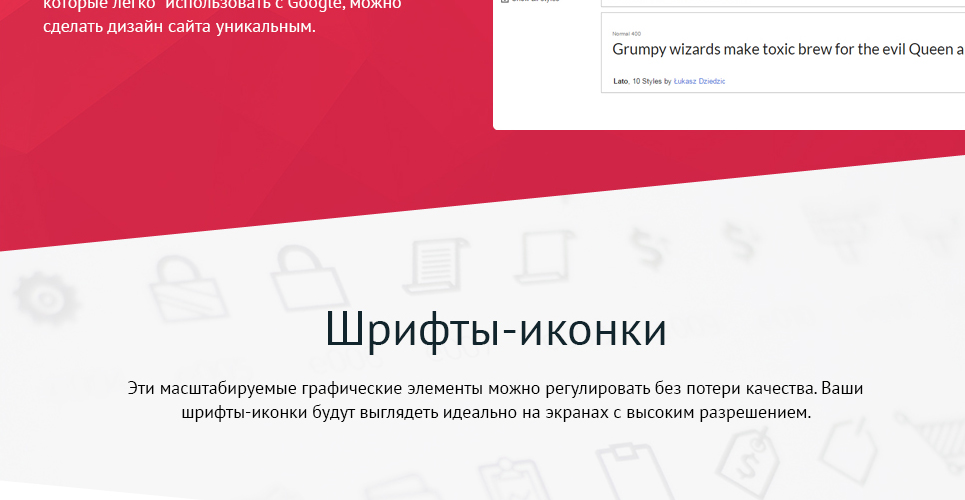Screen dimensions: 965x500
Task: Click the Lato font name
Action: pos(620,81)
